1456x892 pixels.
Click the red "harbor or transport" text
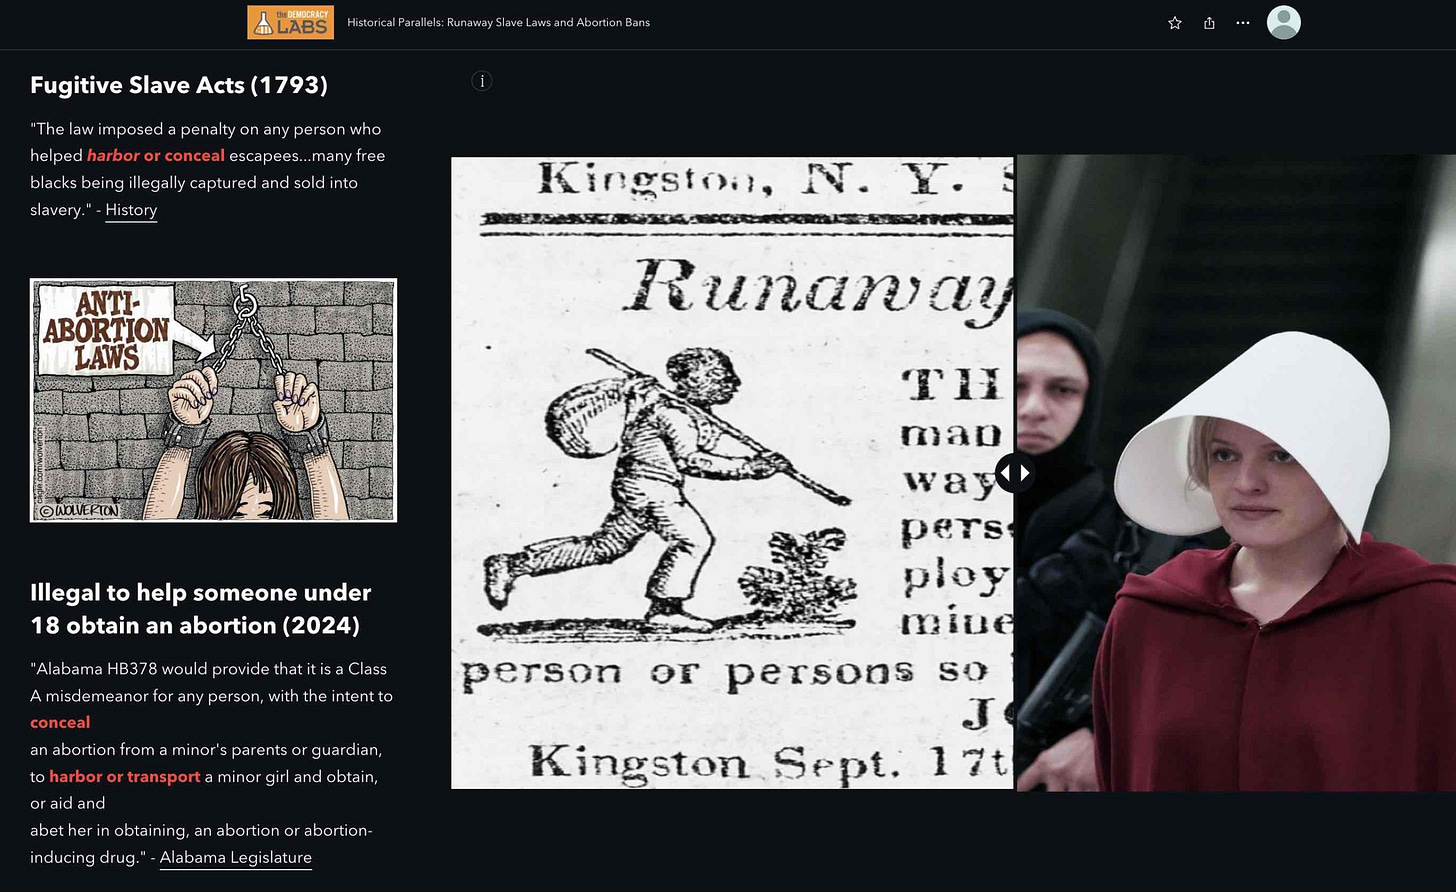click(x=125, y=777)
